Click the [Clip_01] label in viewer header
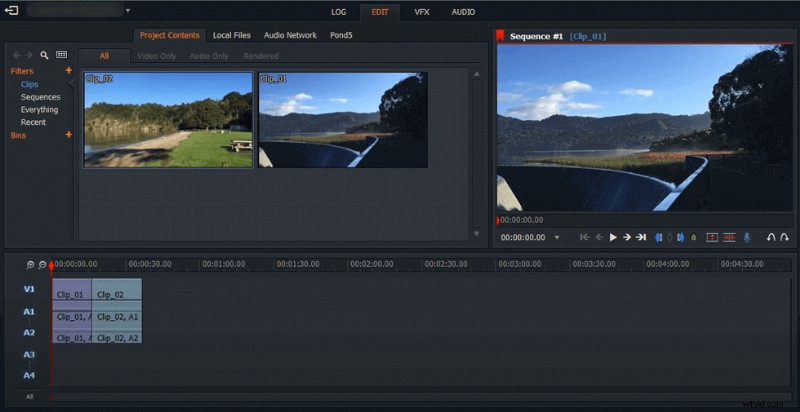Screen dimensions: 800x412 coord(588,36)
